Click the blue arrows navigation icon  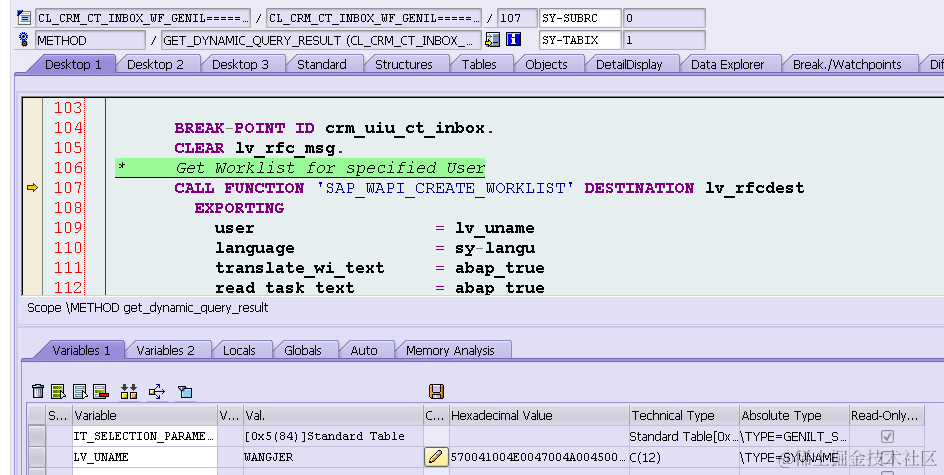click(157, 392)
